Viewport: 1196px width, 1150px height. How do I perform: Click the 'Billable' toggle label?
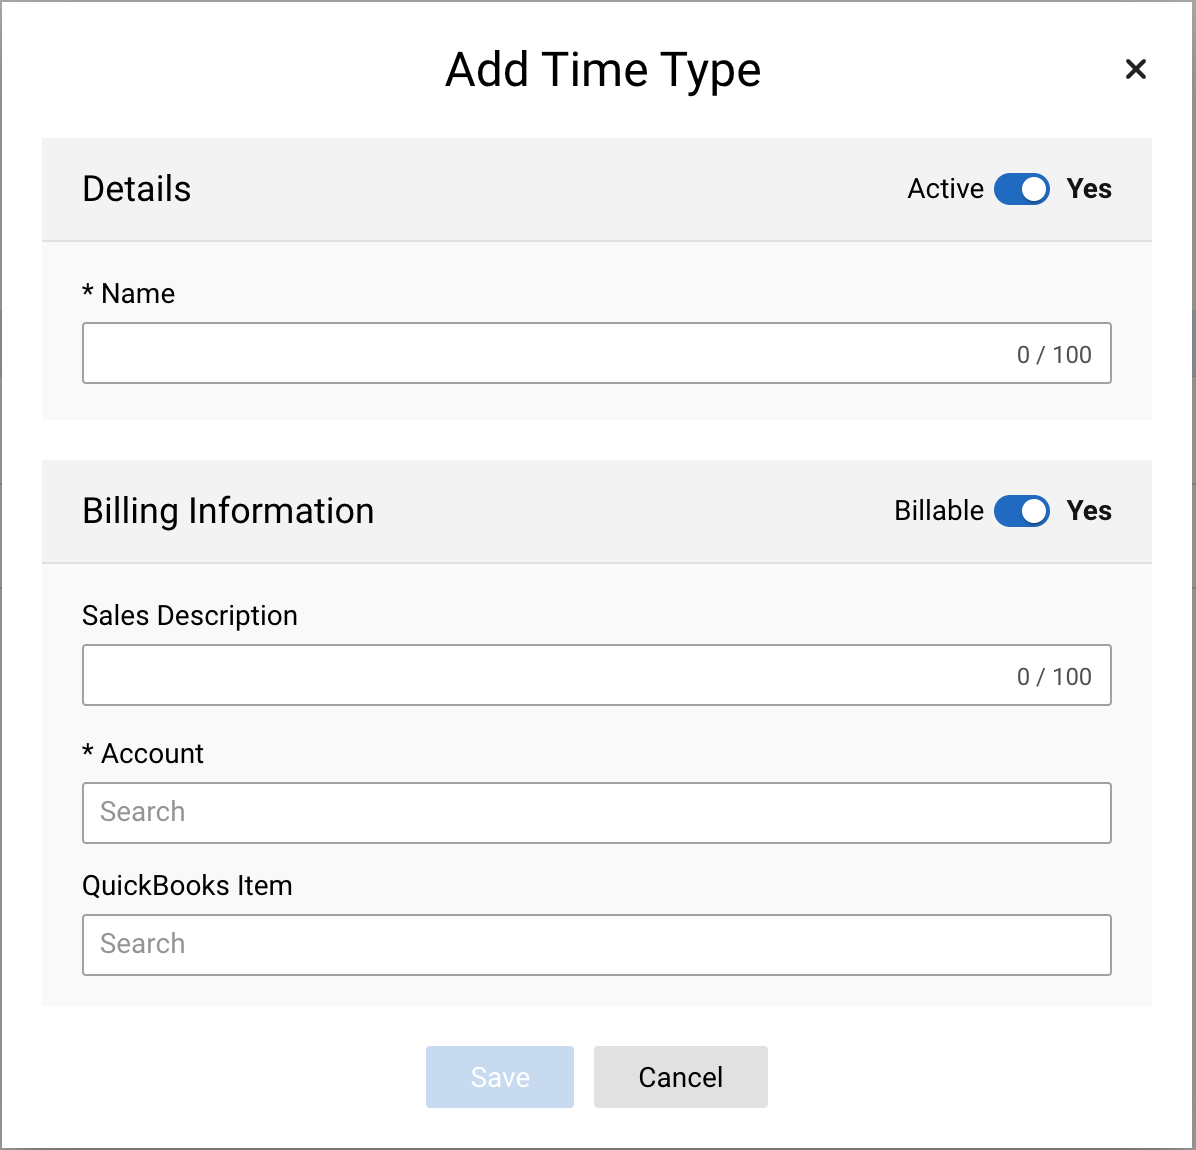coord(939,511)
